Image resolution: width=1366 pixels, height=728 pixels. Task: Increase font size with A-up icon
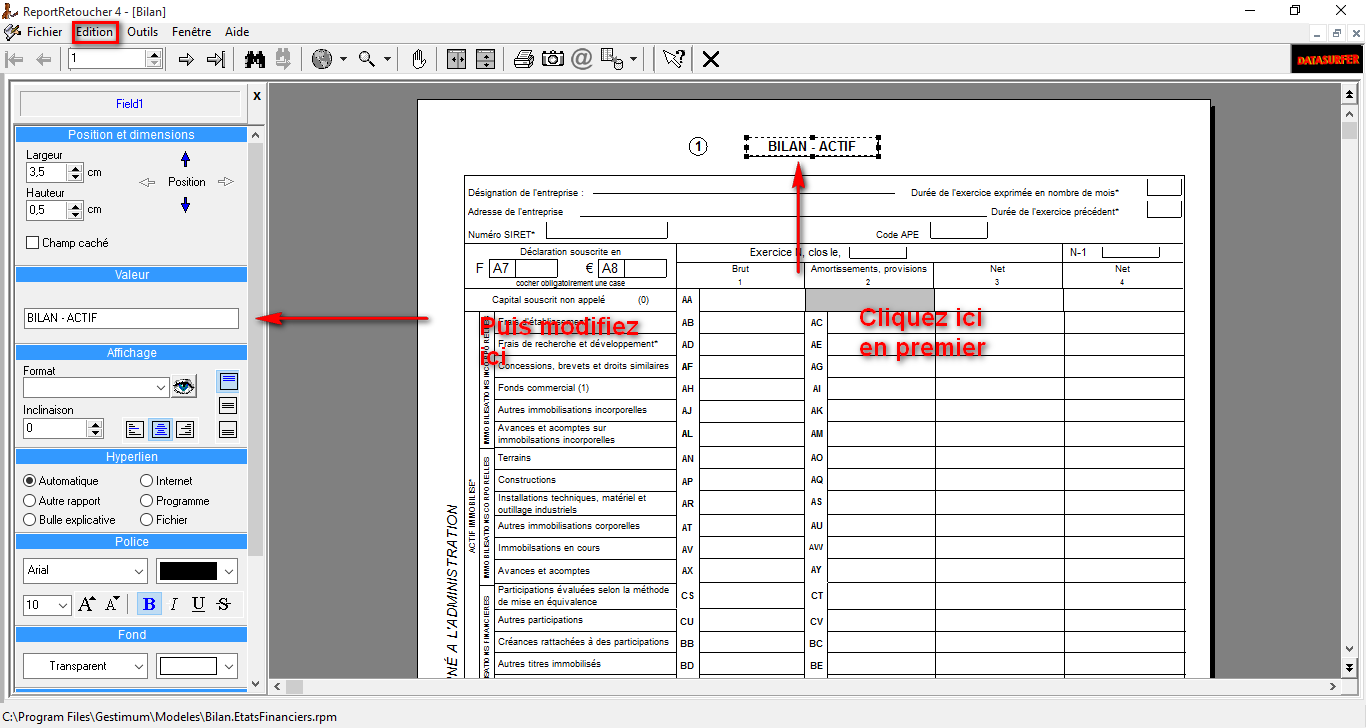point(87,604)
